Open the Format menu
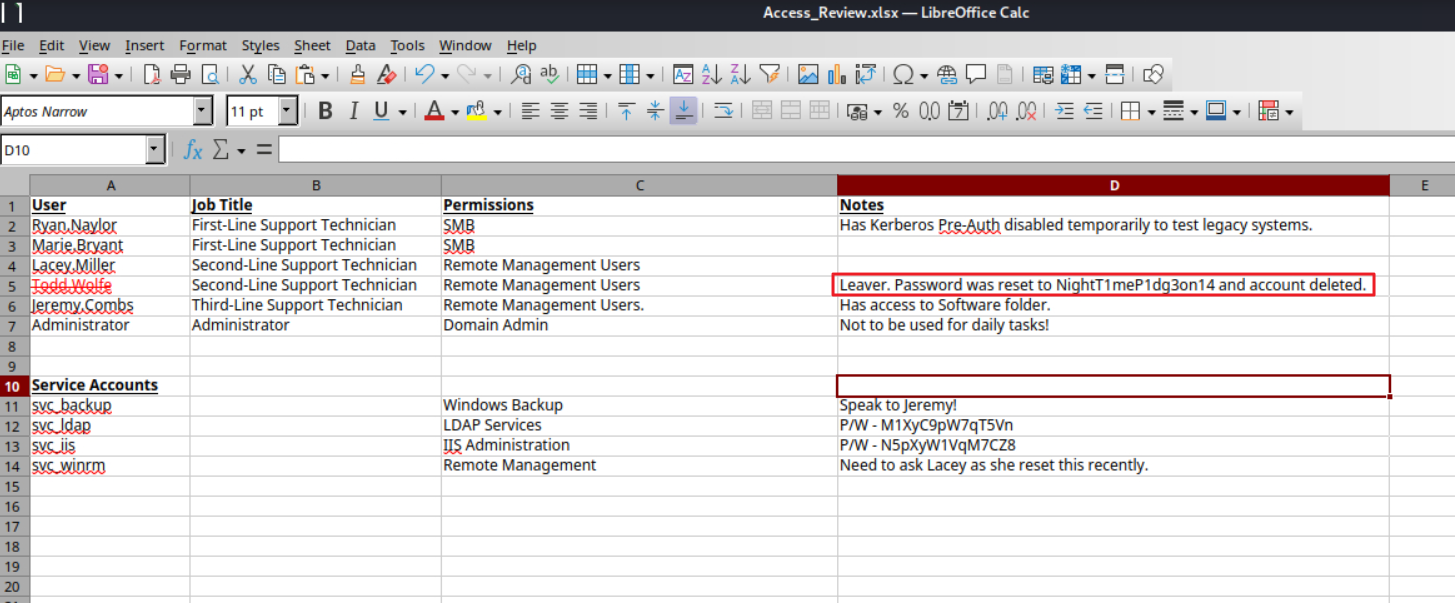Screen dimensions: 1455x603 tap(203, 46)
